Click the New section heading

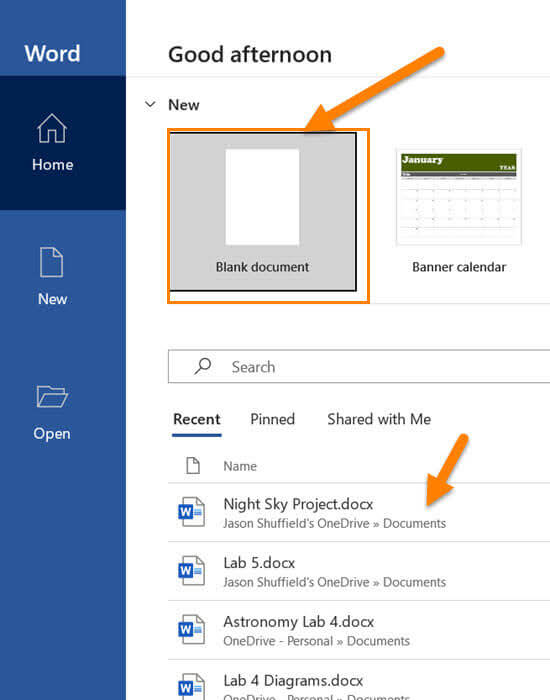coord(183,105)
